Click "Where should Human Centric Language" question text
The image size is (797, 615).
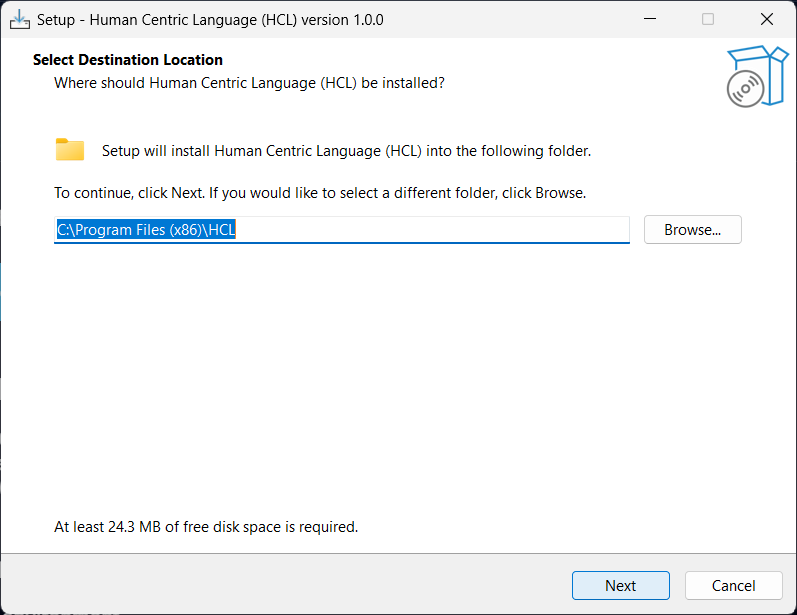point(249,83)
